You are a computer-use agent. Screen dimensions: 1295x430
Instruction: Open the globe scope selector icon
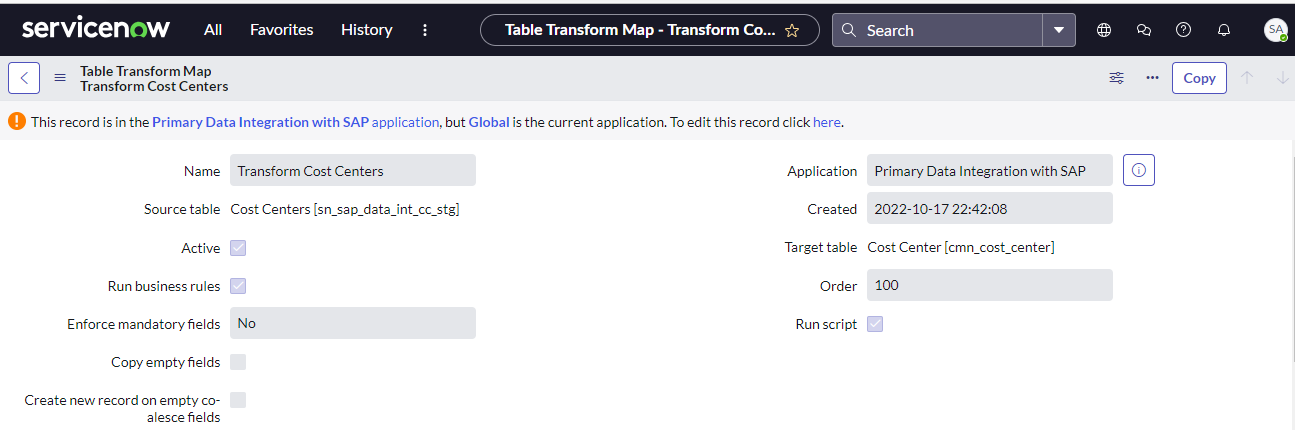1104,30
